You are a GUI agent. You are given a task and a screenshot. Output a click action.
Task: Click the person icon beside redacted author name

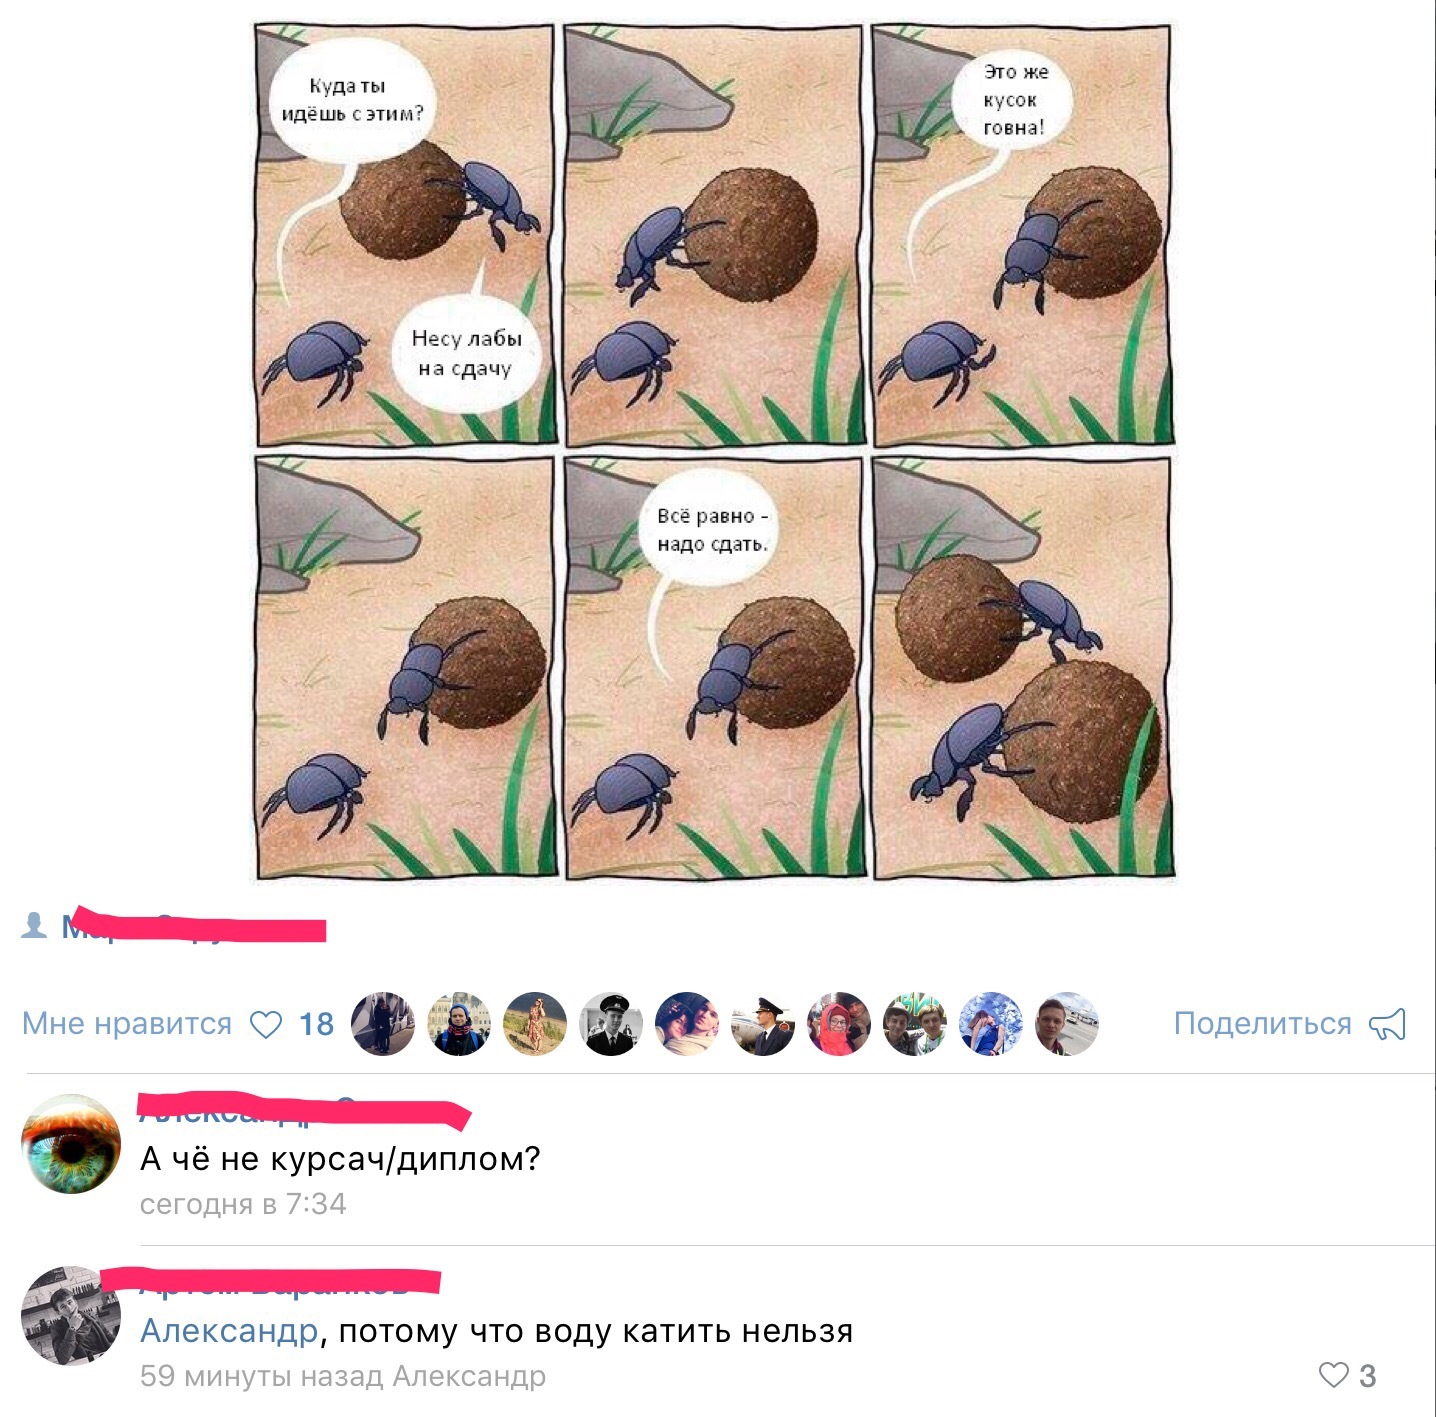pyautogui.click(x=34, y=926)
